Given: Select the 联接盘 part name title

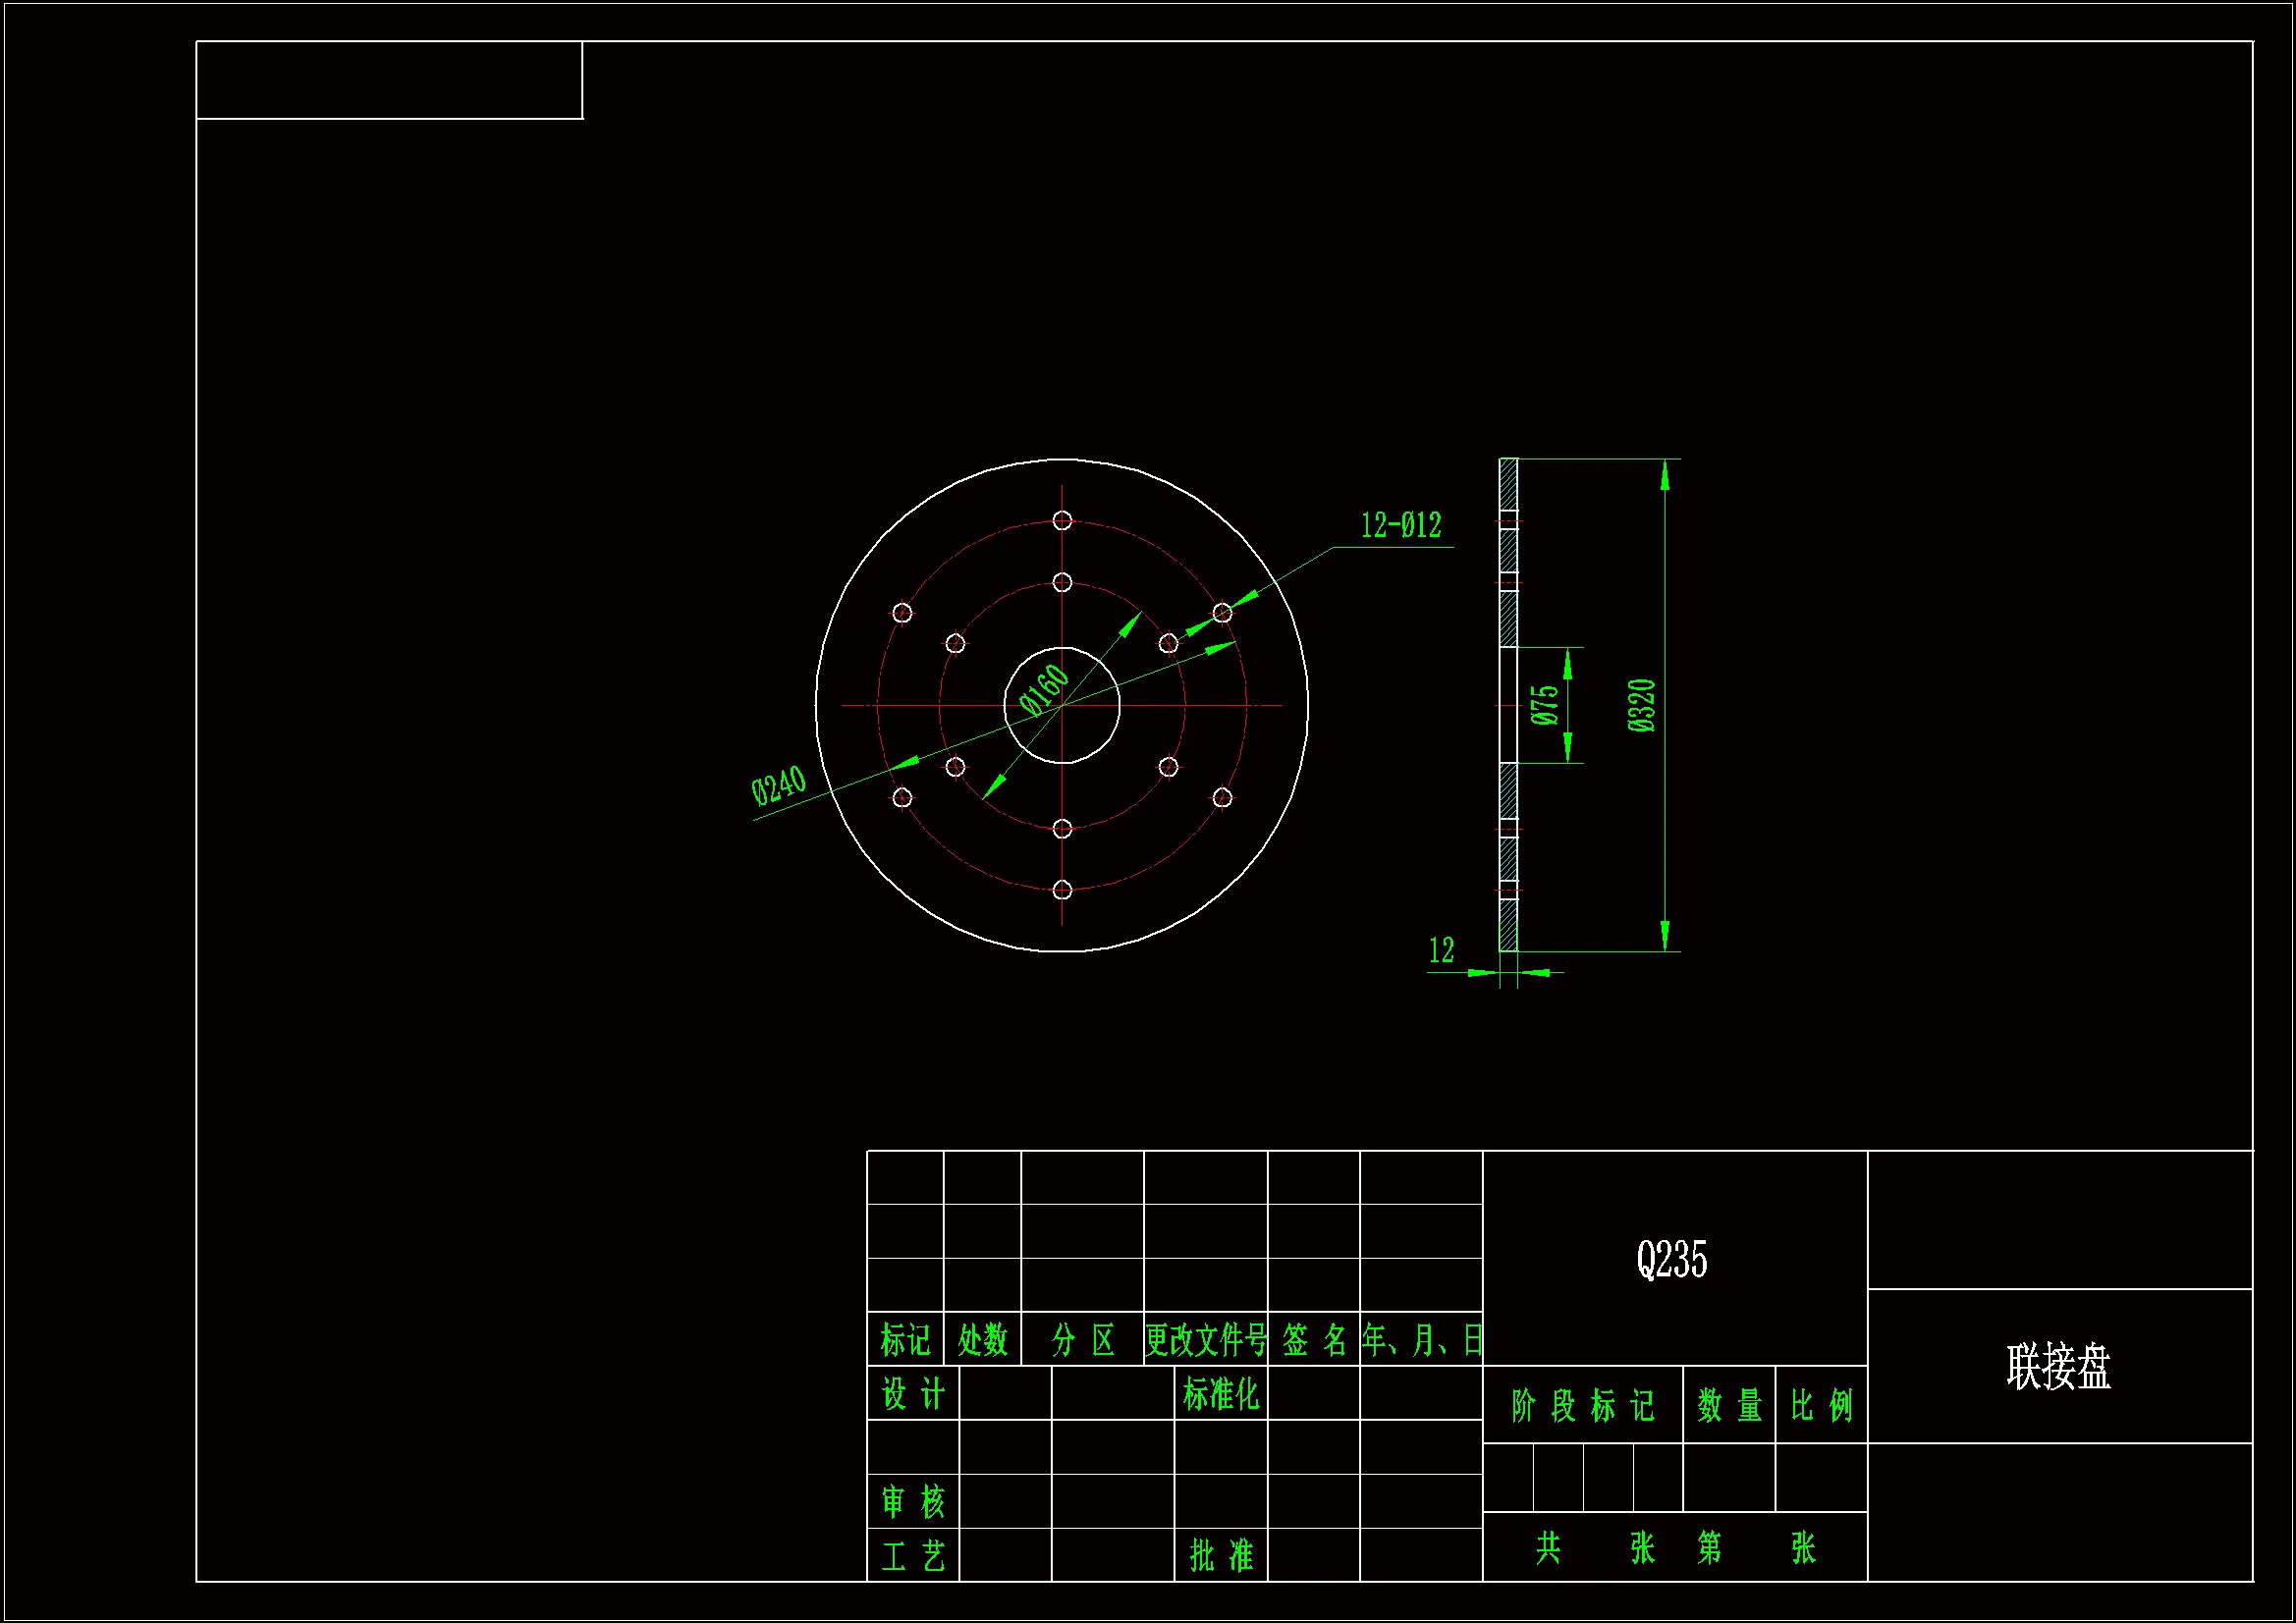Looking at the screenshot, I should [2058, 1367].
